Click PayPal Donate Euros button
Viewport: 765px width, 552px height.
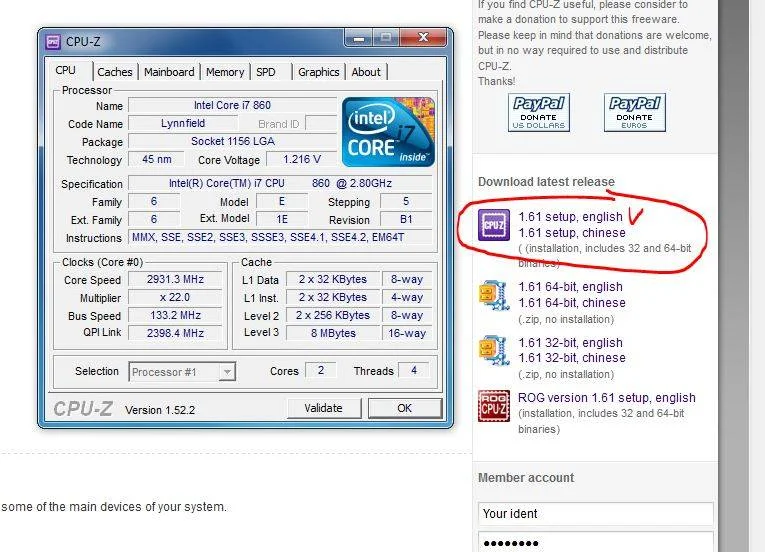[634, 113]
